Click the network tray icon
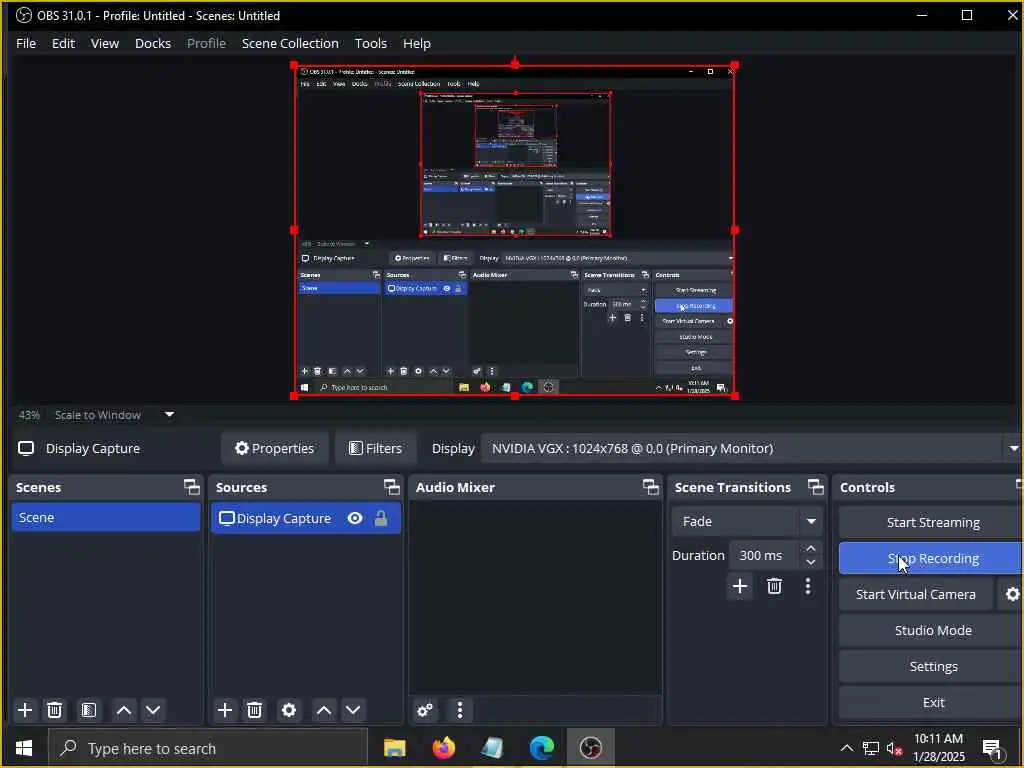 point(870,748)
